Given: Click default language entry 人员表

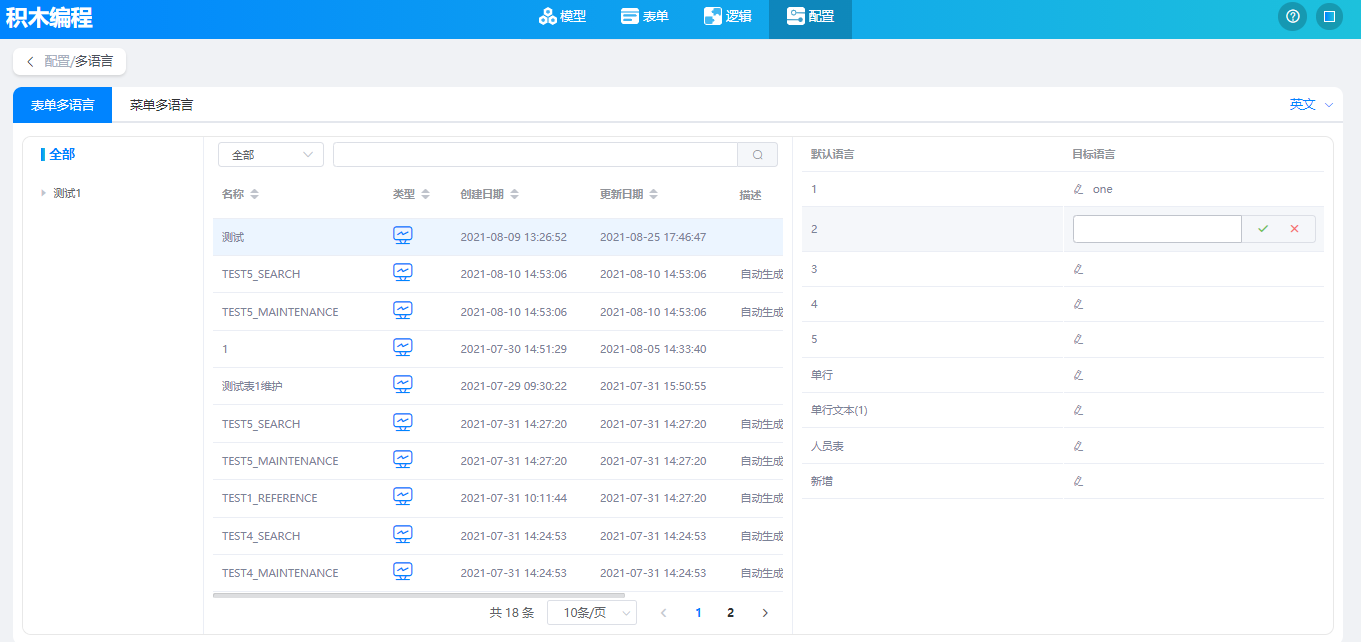Looking at the screenshot, I should 827,446.
